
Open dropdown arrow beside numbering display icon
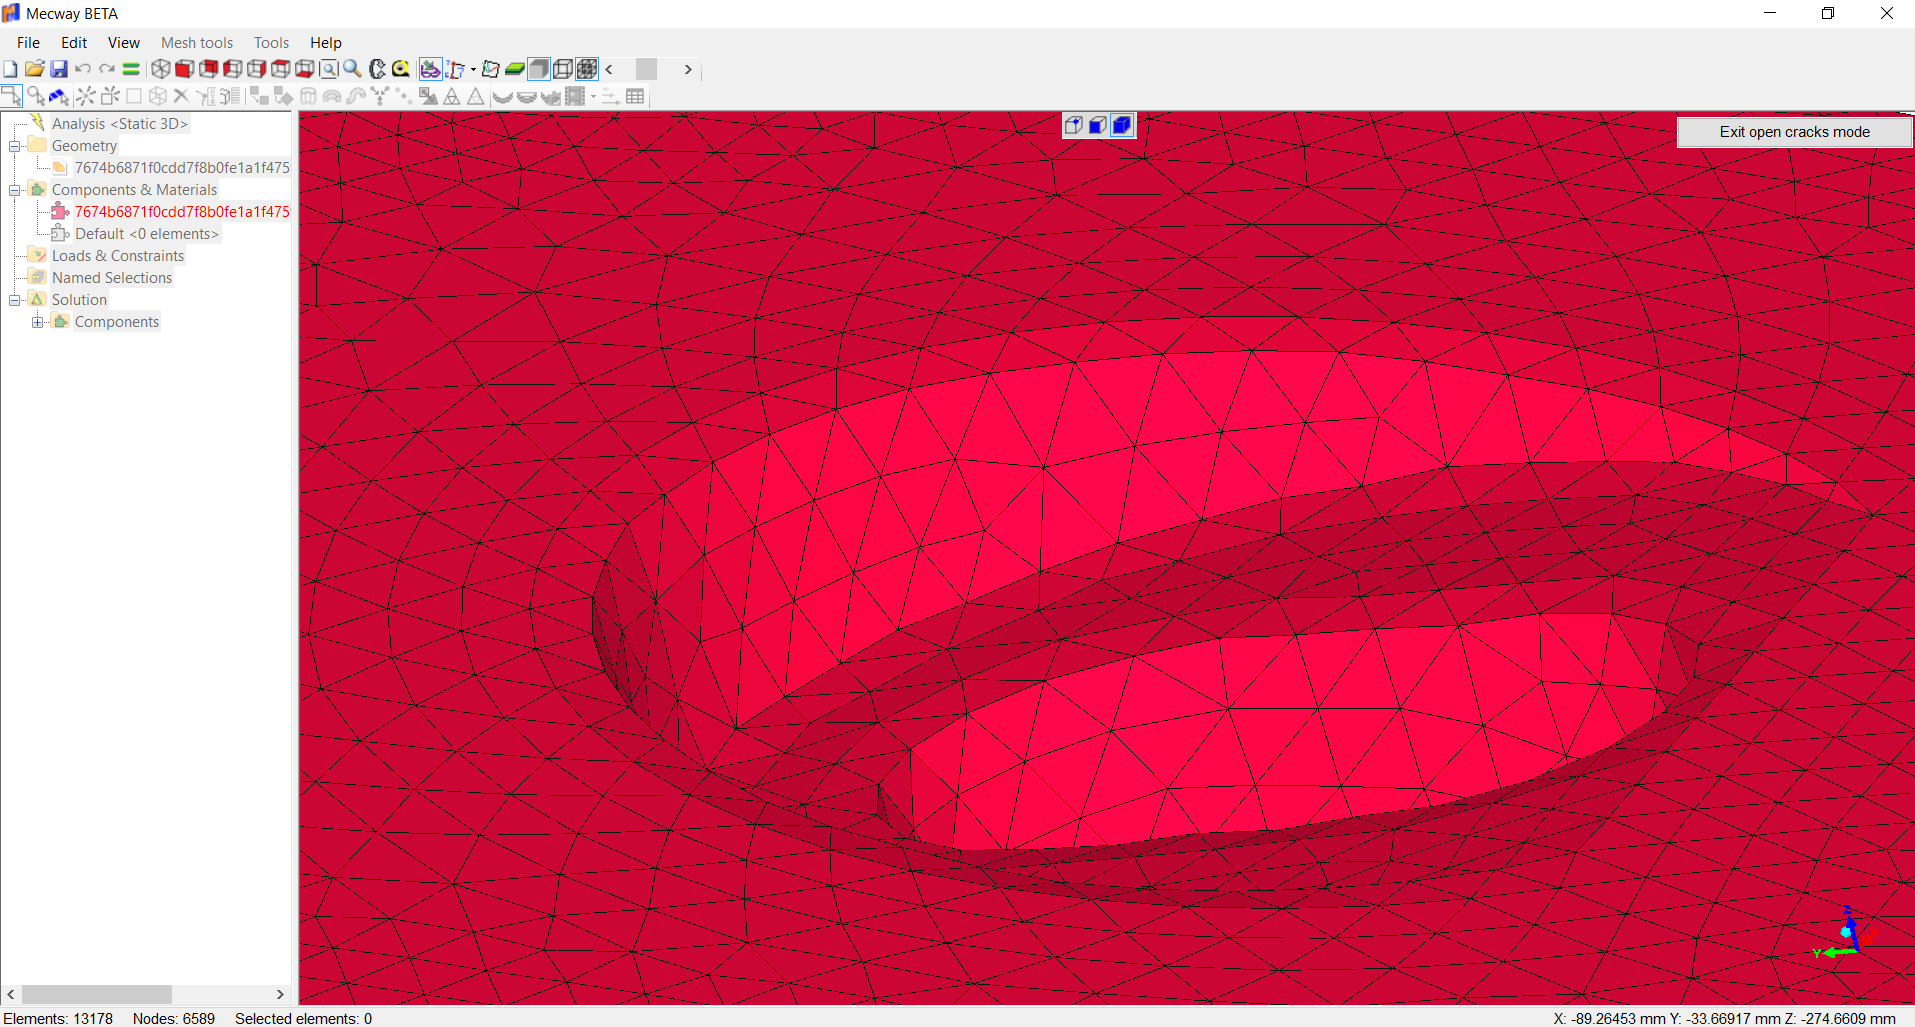[473, 69]
